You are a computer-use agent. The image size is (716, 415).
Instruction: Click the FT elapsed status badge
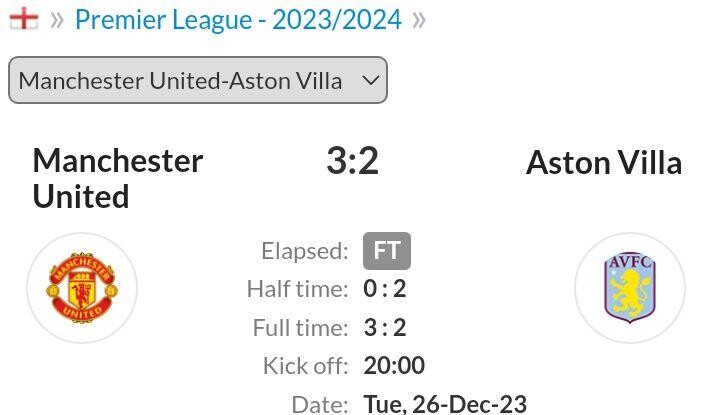[x=387, y=251]
